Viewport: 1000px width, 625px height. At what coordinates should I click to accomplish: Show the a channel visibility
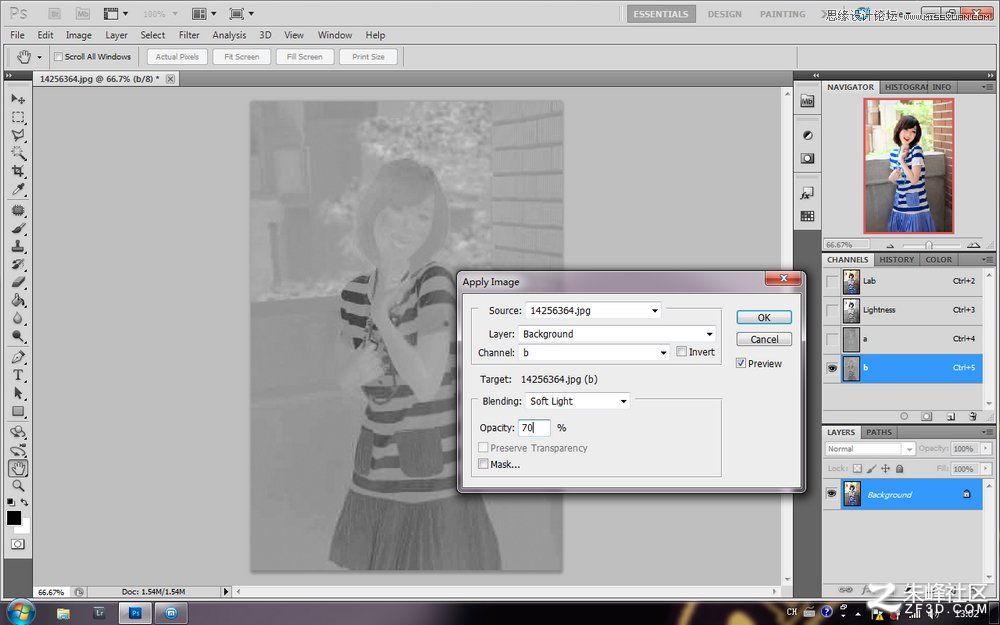[x=832, y=339]
